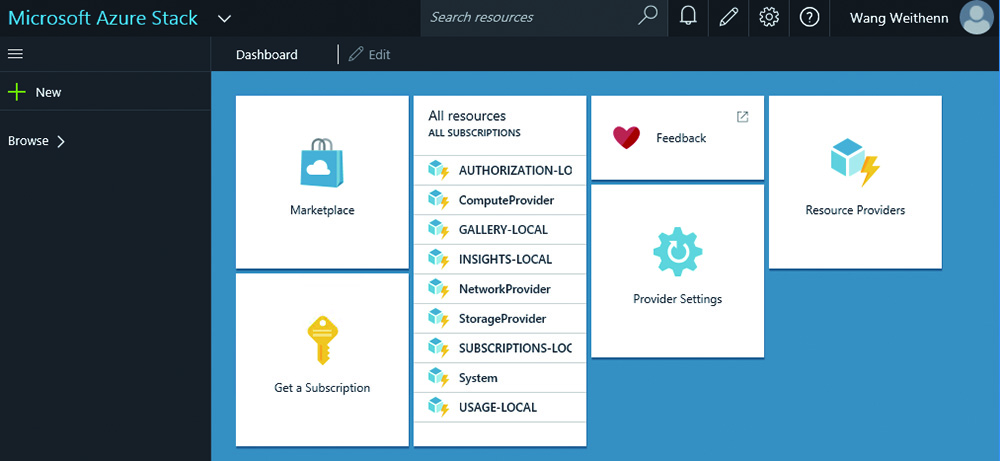Open the notifications bell icon

pos(688,17)
